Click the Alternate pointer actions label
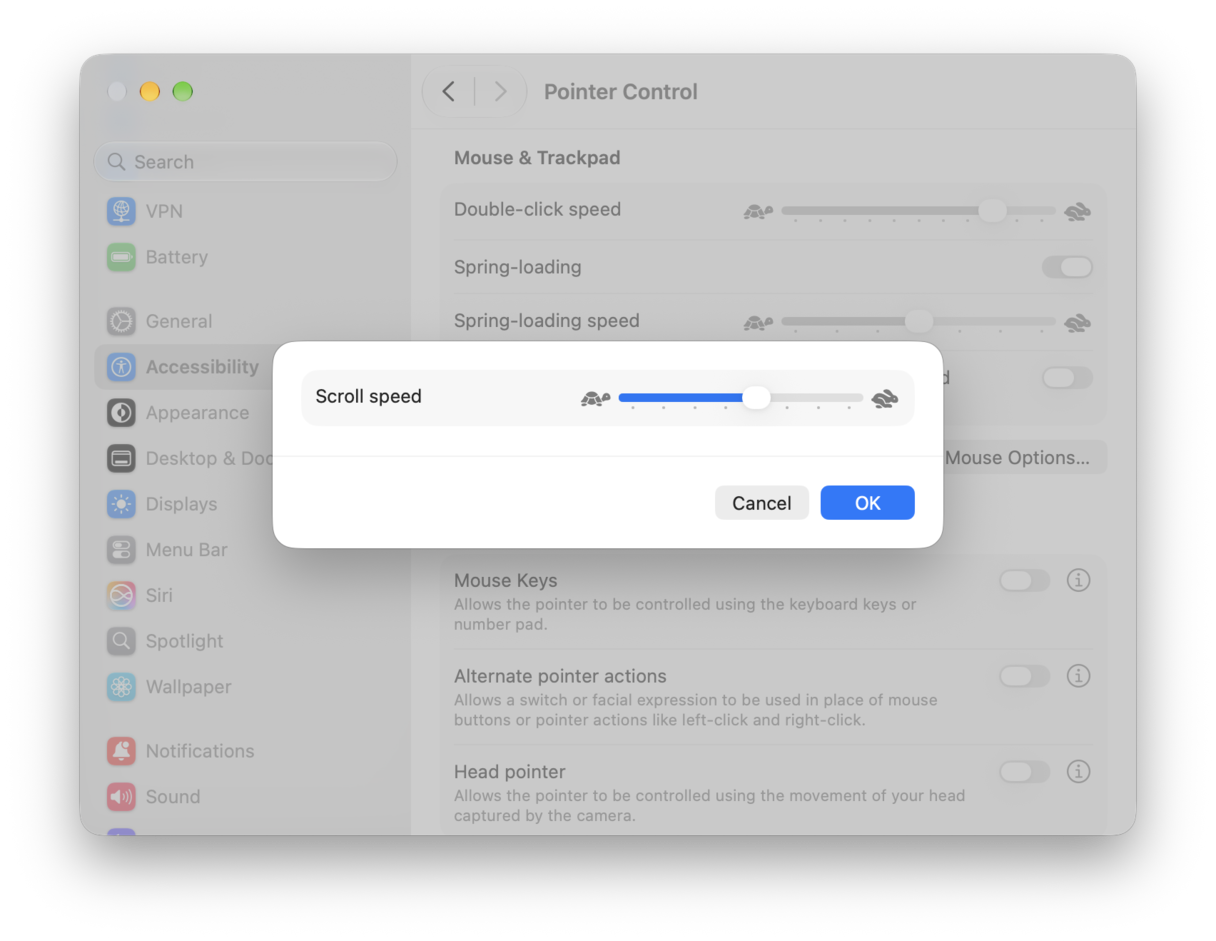 pyautogui.click(x=560, y=676)
